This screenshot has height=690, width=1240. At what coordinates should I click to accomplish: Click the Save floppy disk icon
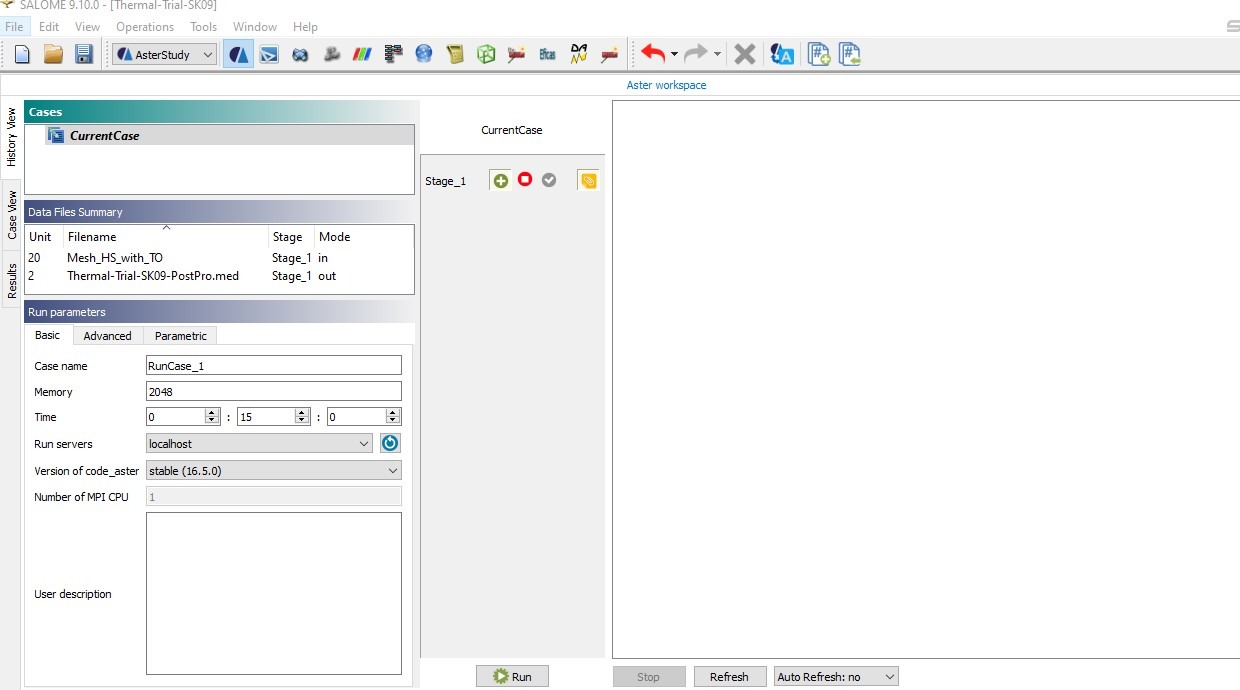pos(84,55)
